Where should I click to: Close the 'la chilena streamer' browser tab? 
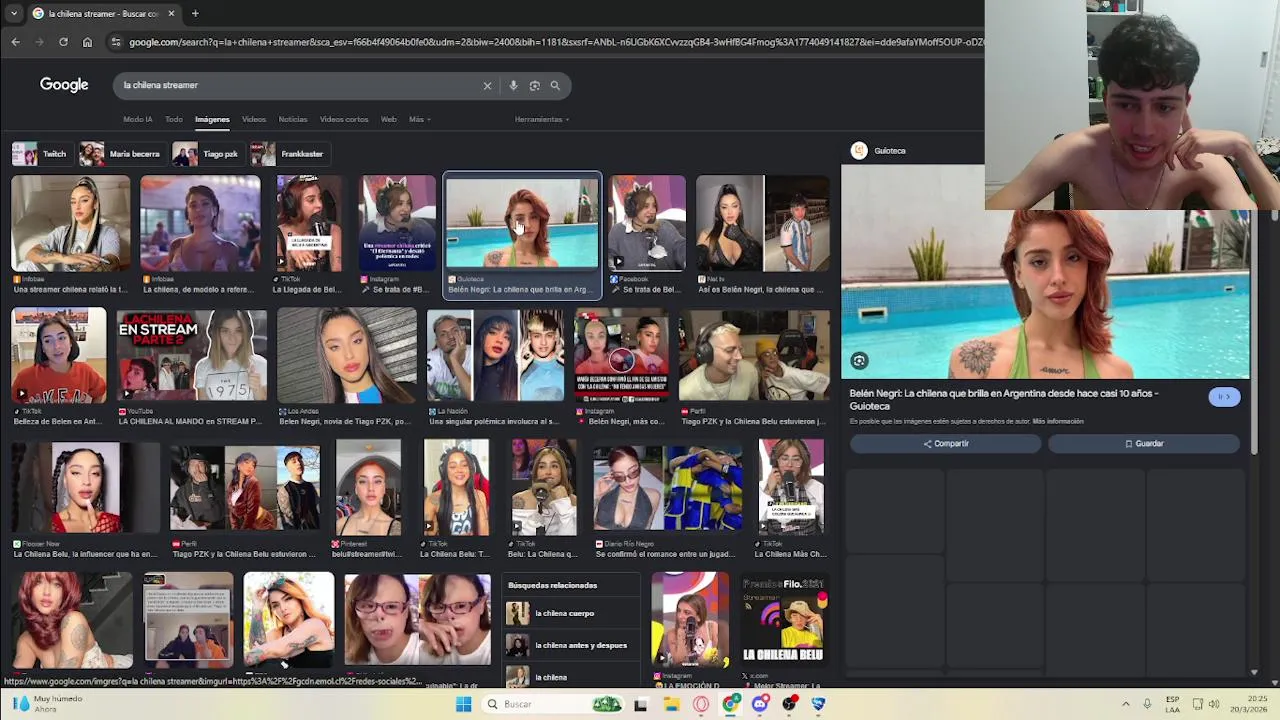[x=171, y=13]
